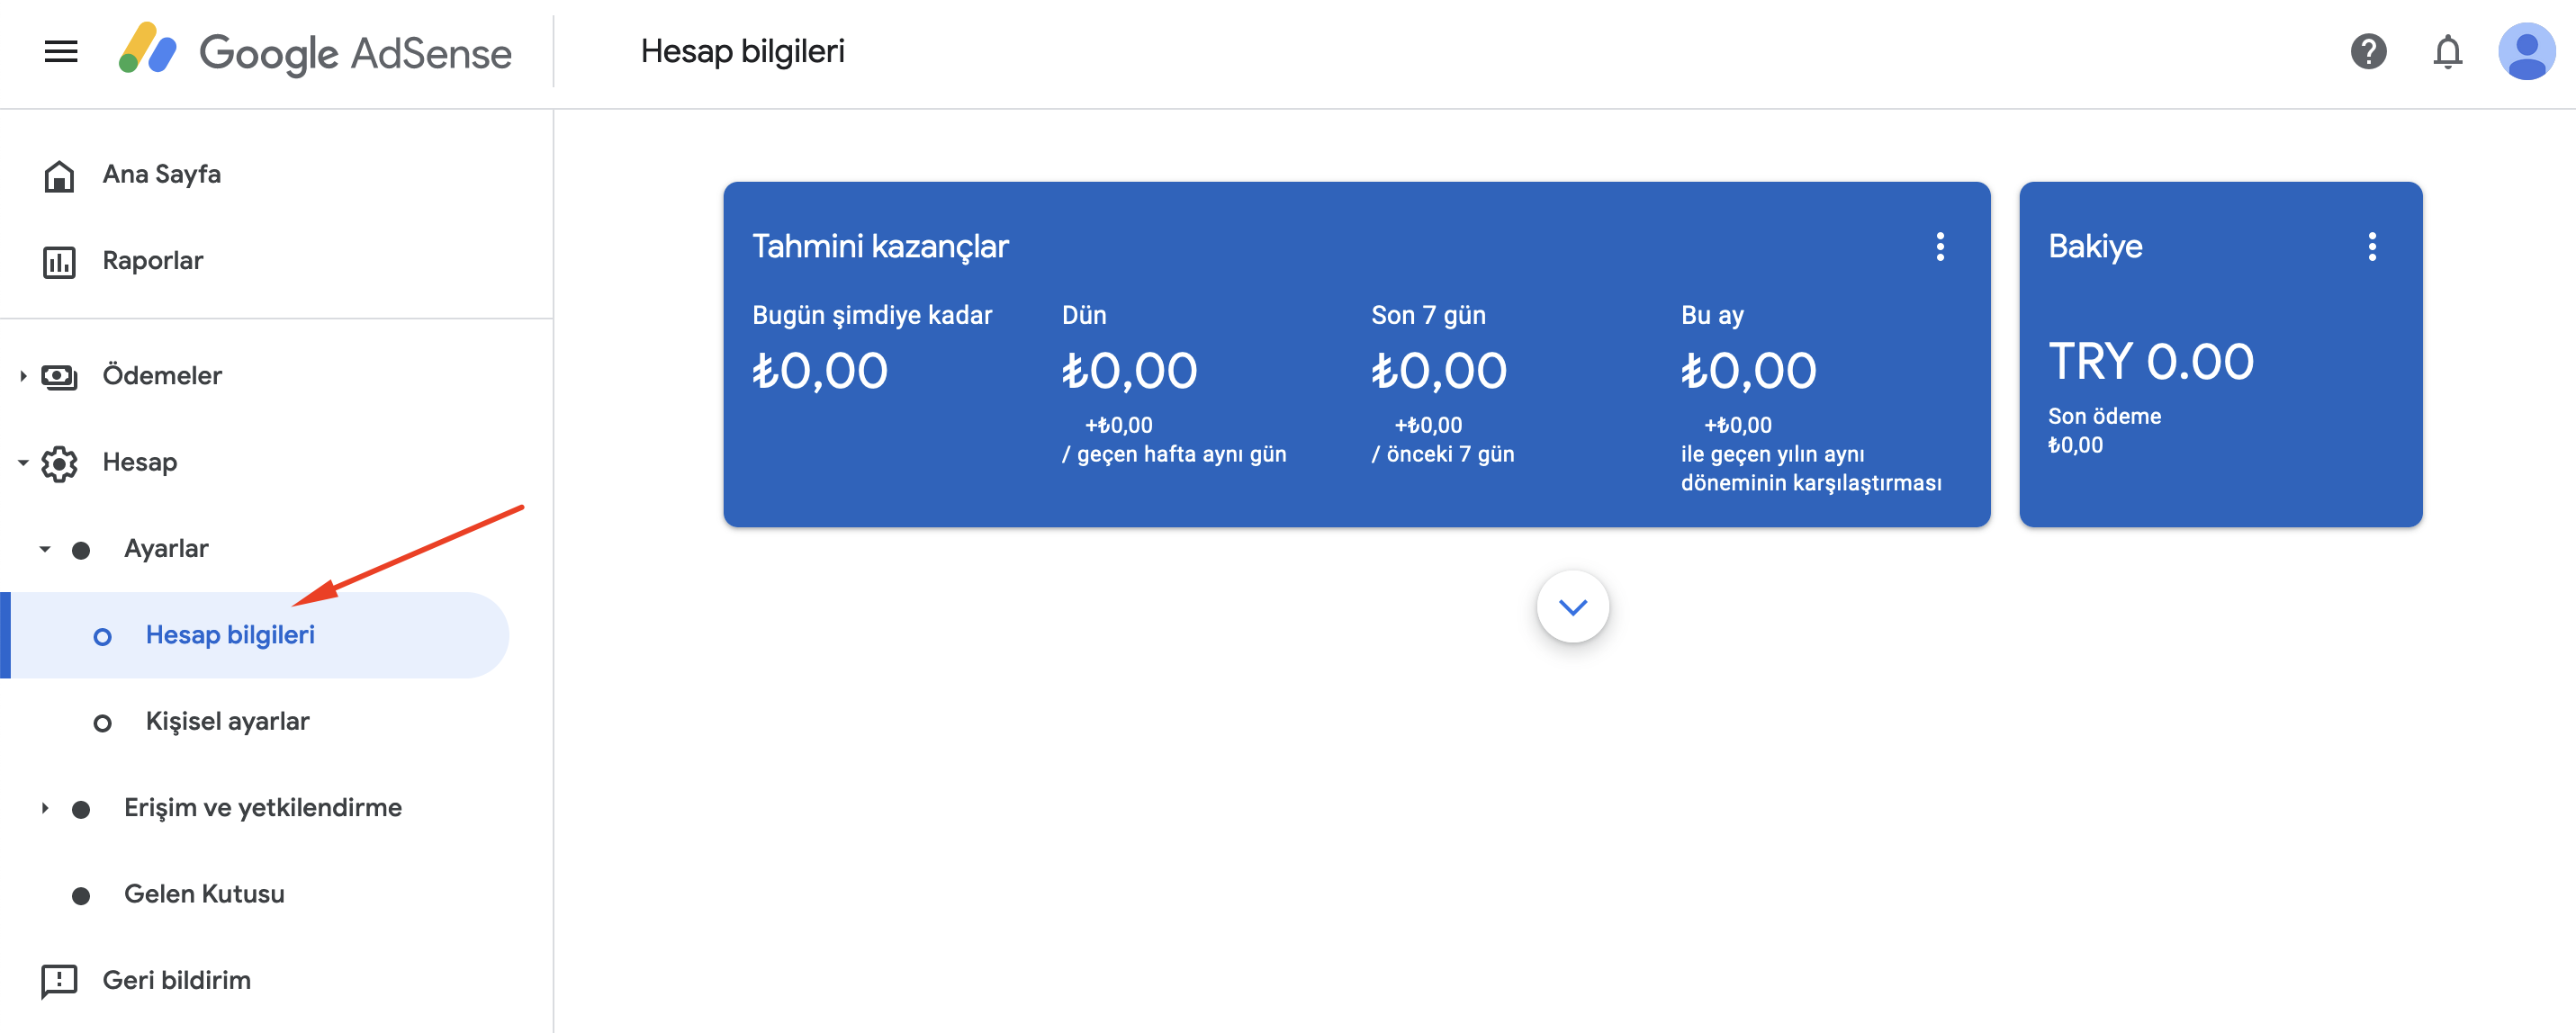Open the hamburger main menu
2576x1033 pixels.
pyautogui.click(x=61, y=51)
